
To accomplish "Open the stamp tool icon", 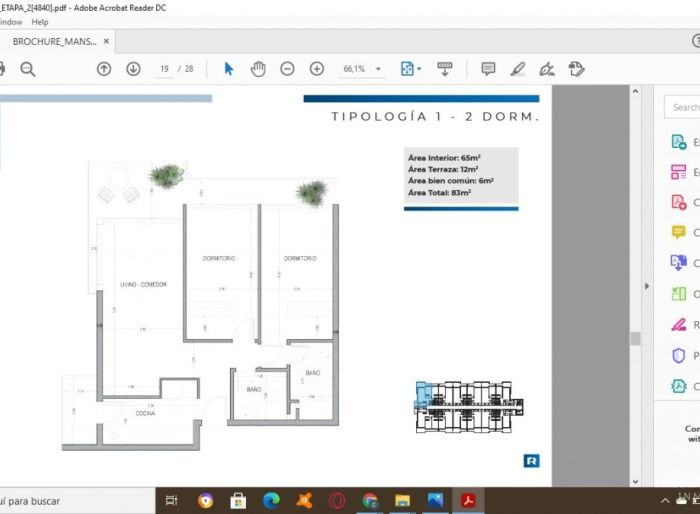I will click(x=576, y=69).
